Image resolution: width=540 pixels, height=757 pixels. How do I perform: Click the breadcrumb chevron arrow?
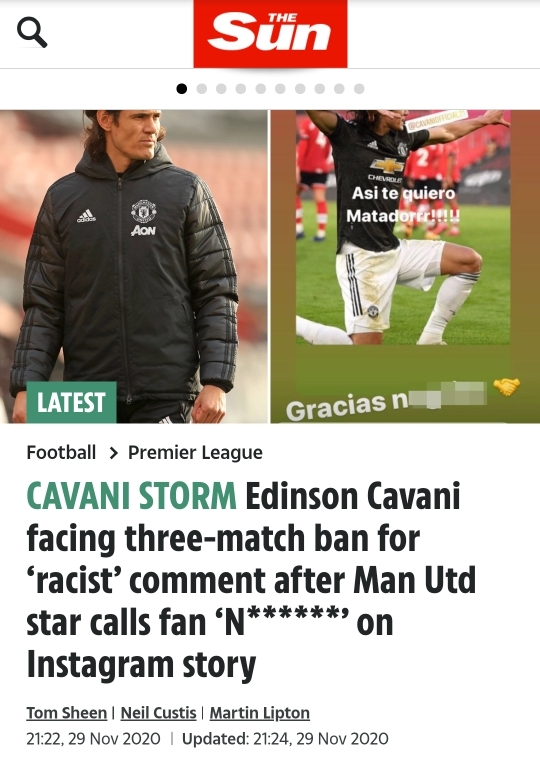click(x=113, y=453)
